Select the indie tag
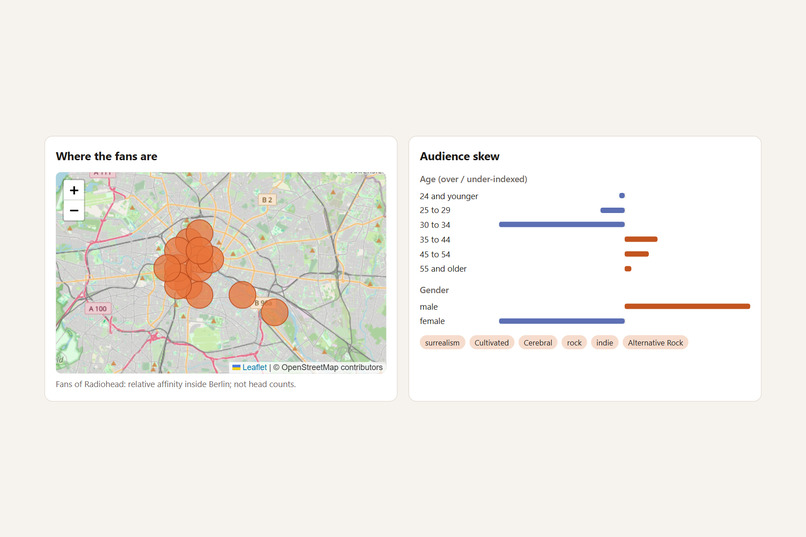The height and width of the screenshot is (537, 806). point(604,343)
